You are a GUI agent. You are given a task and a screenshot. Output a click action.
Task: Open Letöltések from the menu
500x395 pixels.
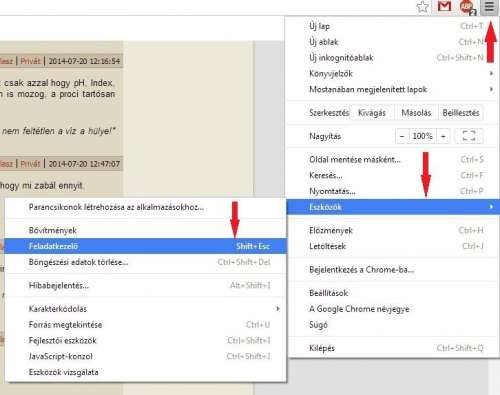(x=393, y=246)
